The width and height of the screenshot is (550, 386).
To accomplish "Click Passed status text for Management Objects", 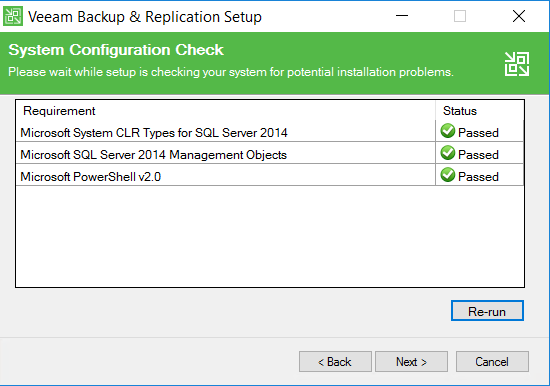I will coord(478,155).
